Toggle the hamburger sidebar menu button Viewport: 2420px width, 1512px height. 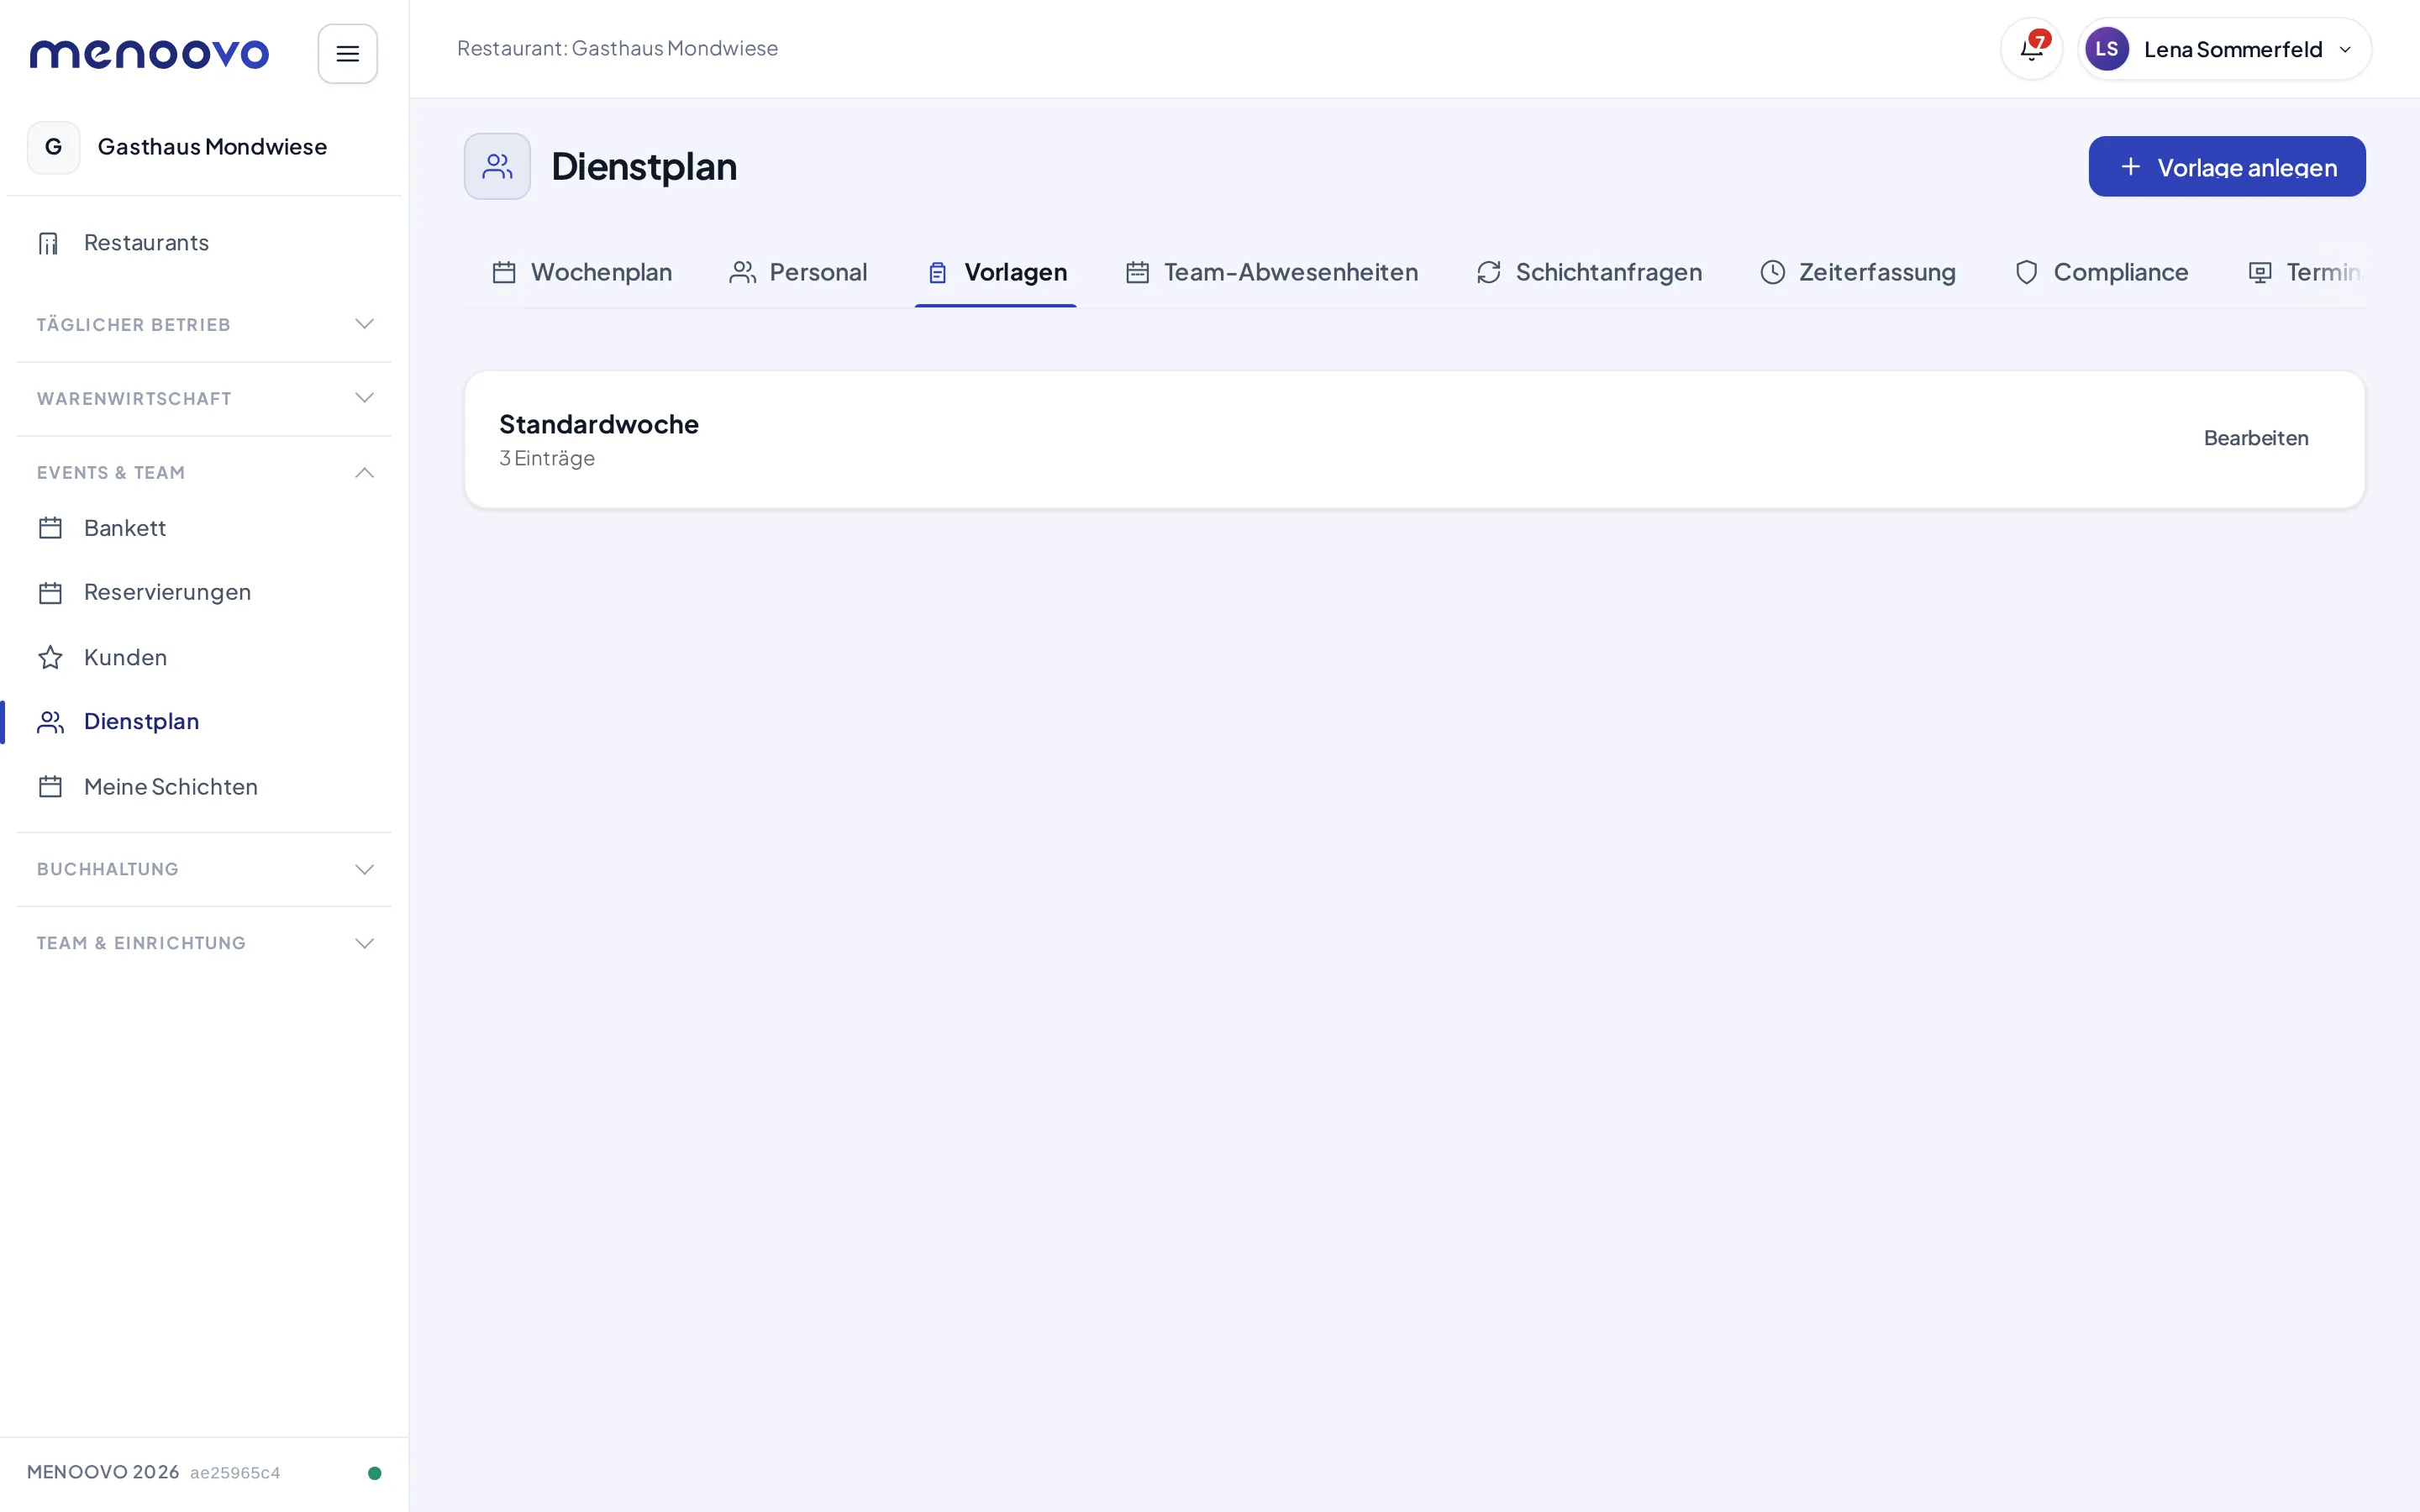[x=347, y=54]
